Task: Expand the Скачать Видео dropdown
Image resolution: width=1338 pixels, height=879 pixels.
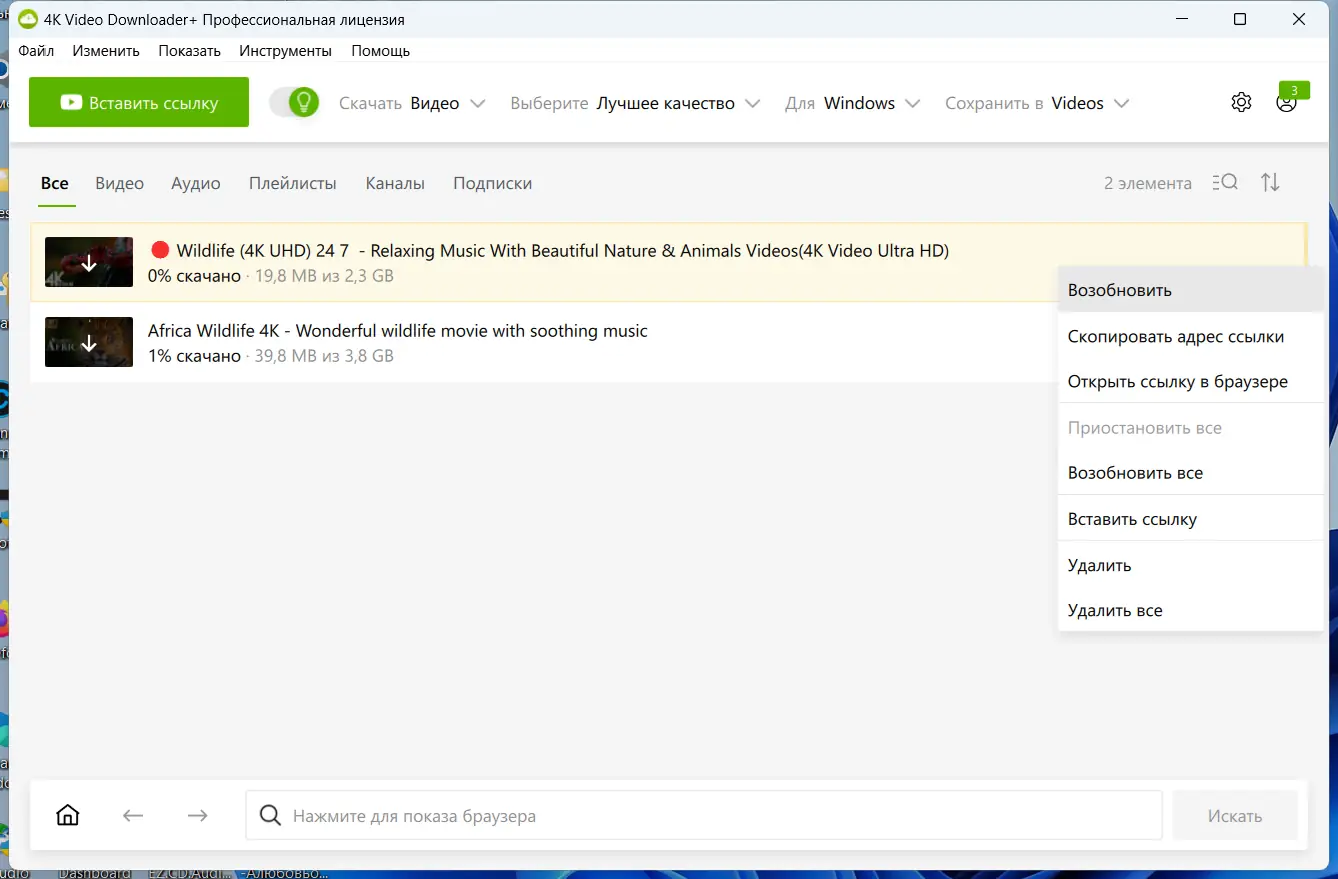Action: point(412,103)
